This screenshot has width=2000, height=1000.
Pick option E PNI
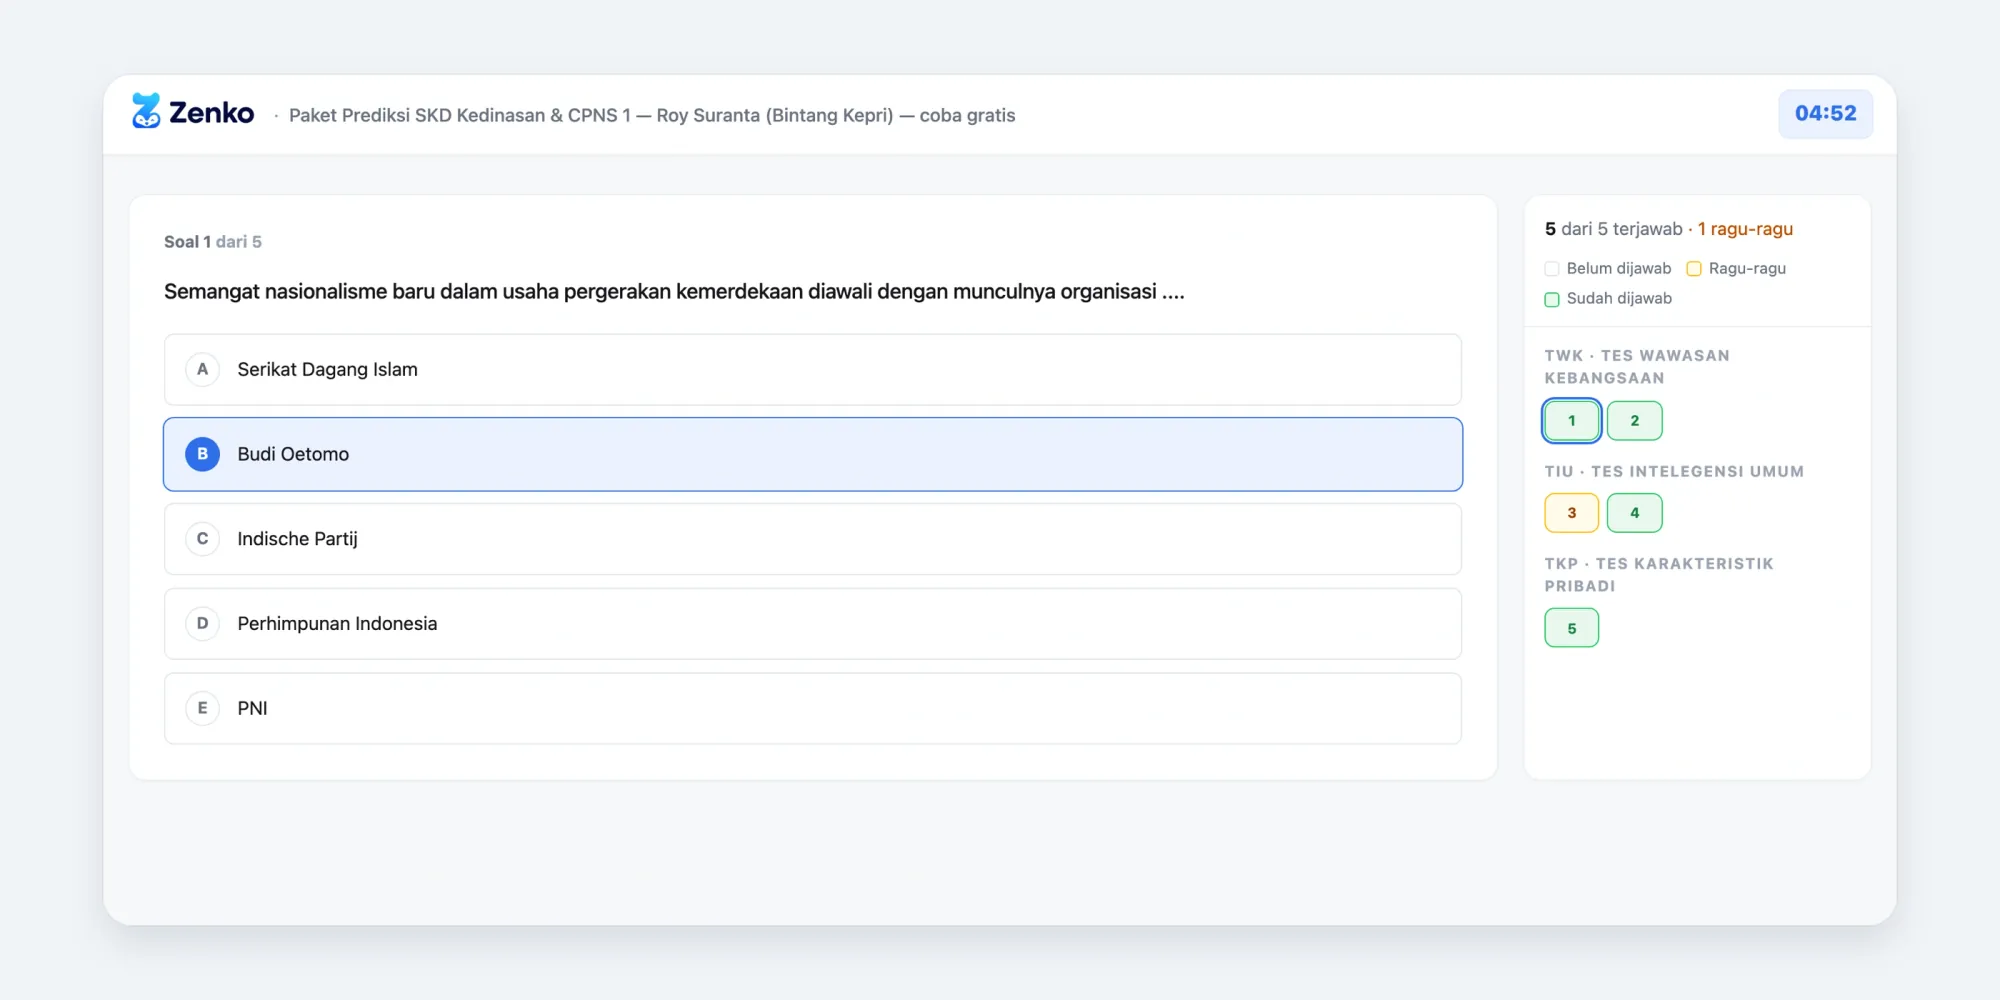[813, 708]
